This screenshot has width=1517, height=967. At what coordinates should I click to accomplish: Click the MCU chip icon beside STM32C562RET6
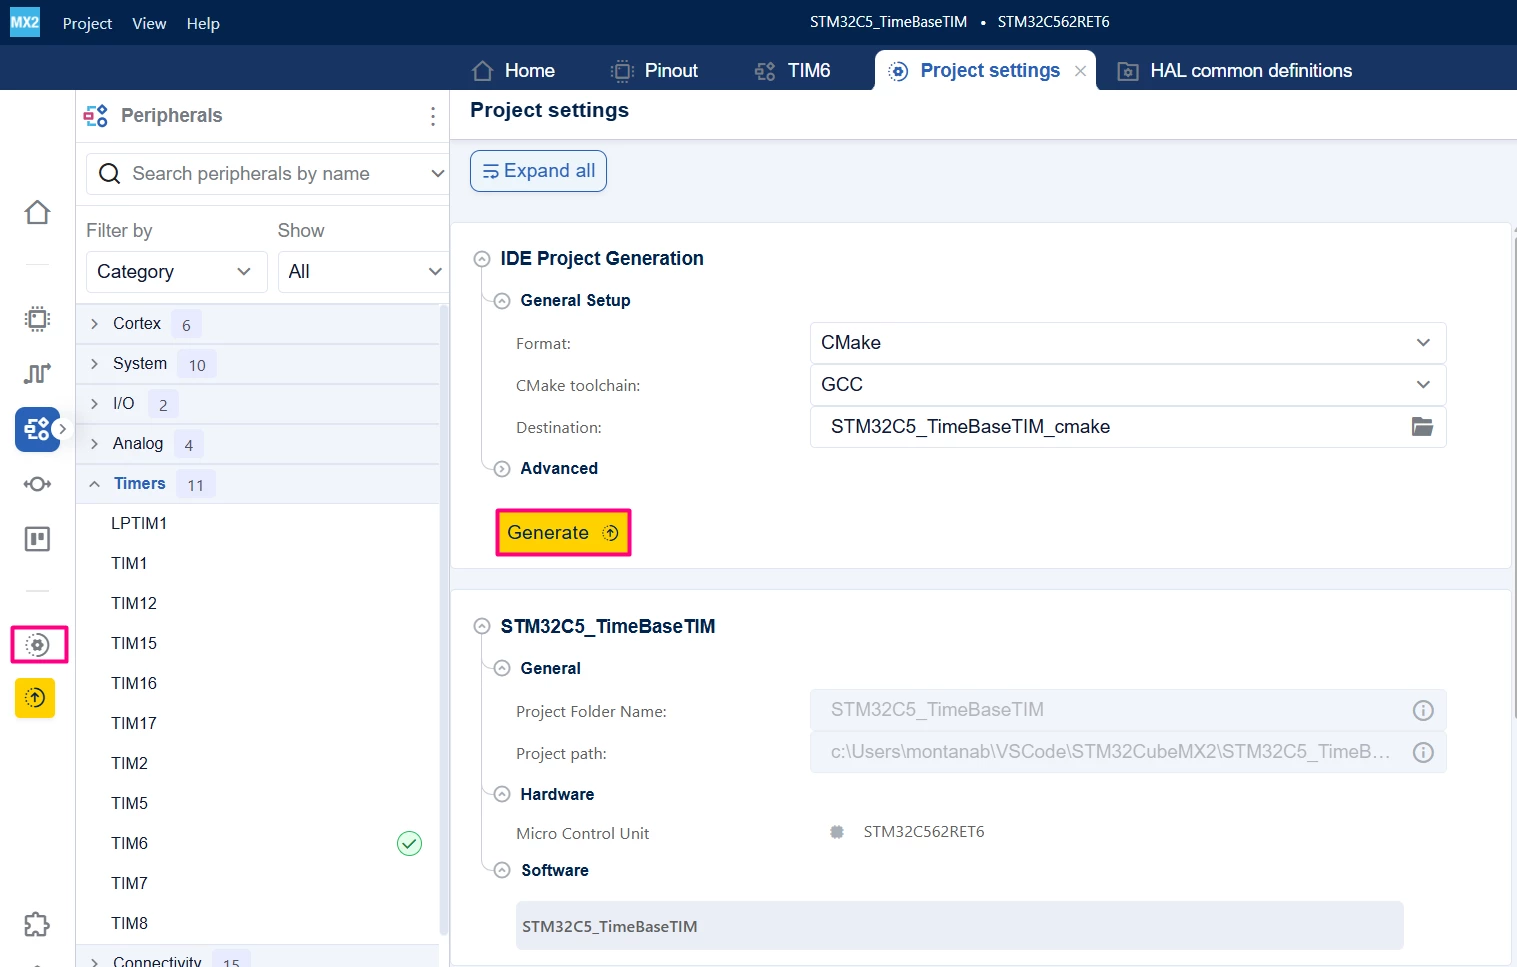pyautogui.click(x=837, y=832)
